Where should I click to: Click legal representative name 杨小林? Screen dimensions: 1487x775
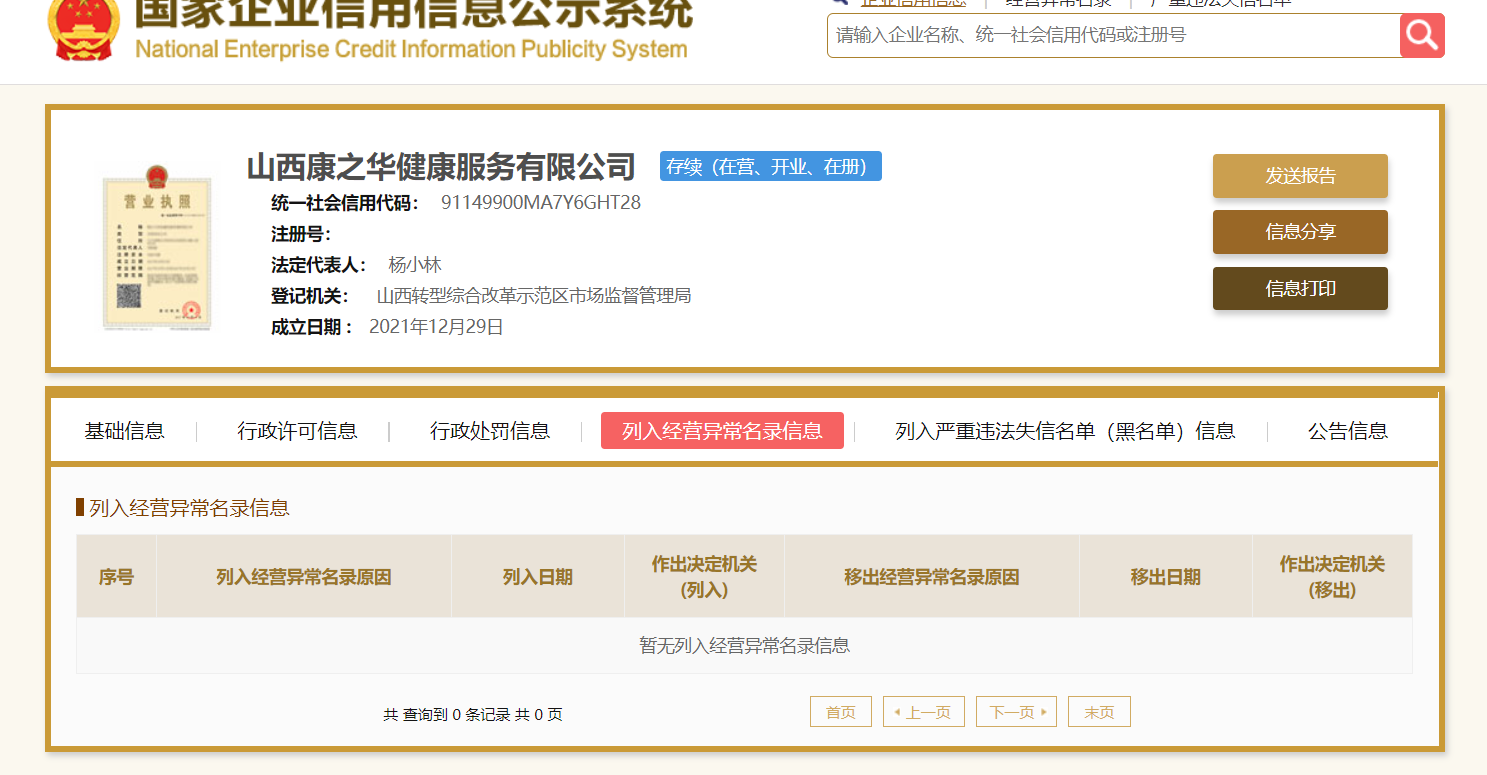click(415, 265)
